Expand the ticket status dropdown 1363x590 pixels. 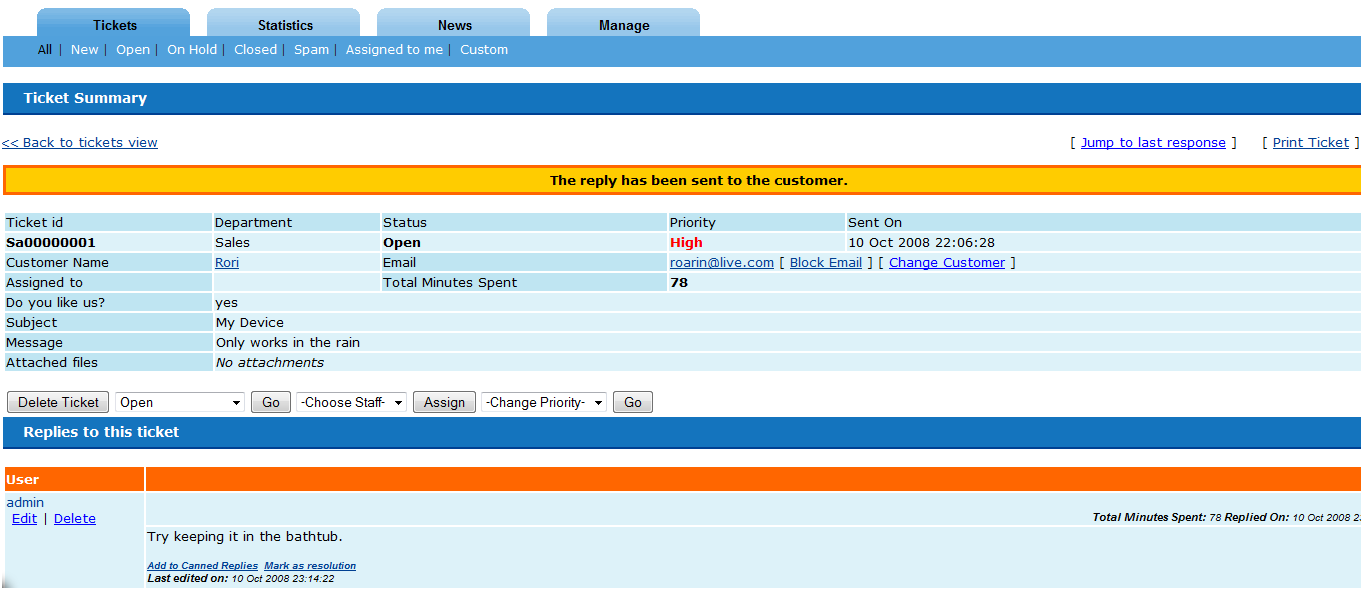[180, 402]
